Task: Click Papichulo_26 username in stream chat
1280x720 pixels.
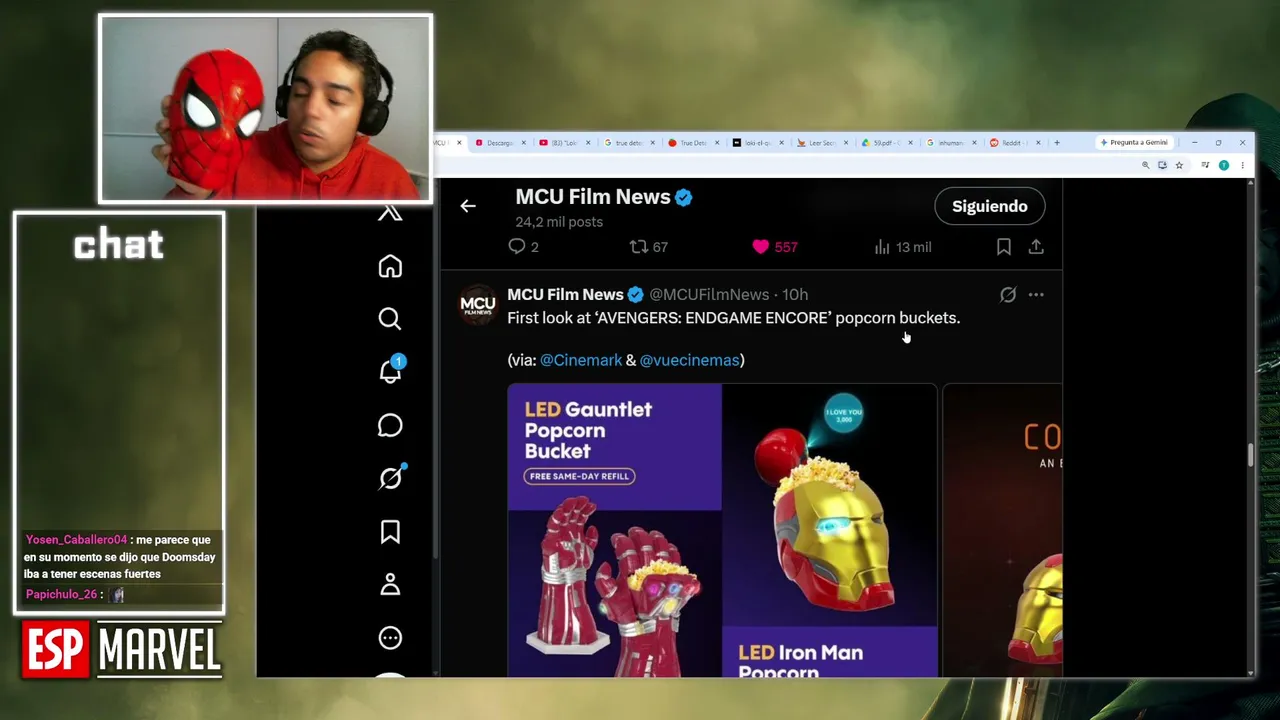Action: (61, 594)
